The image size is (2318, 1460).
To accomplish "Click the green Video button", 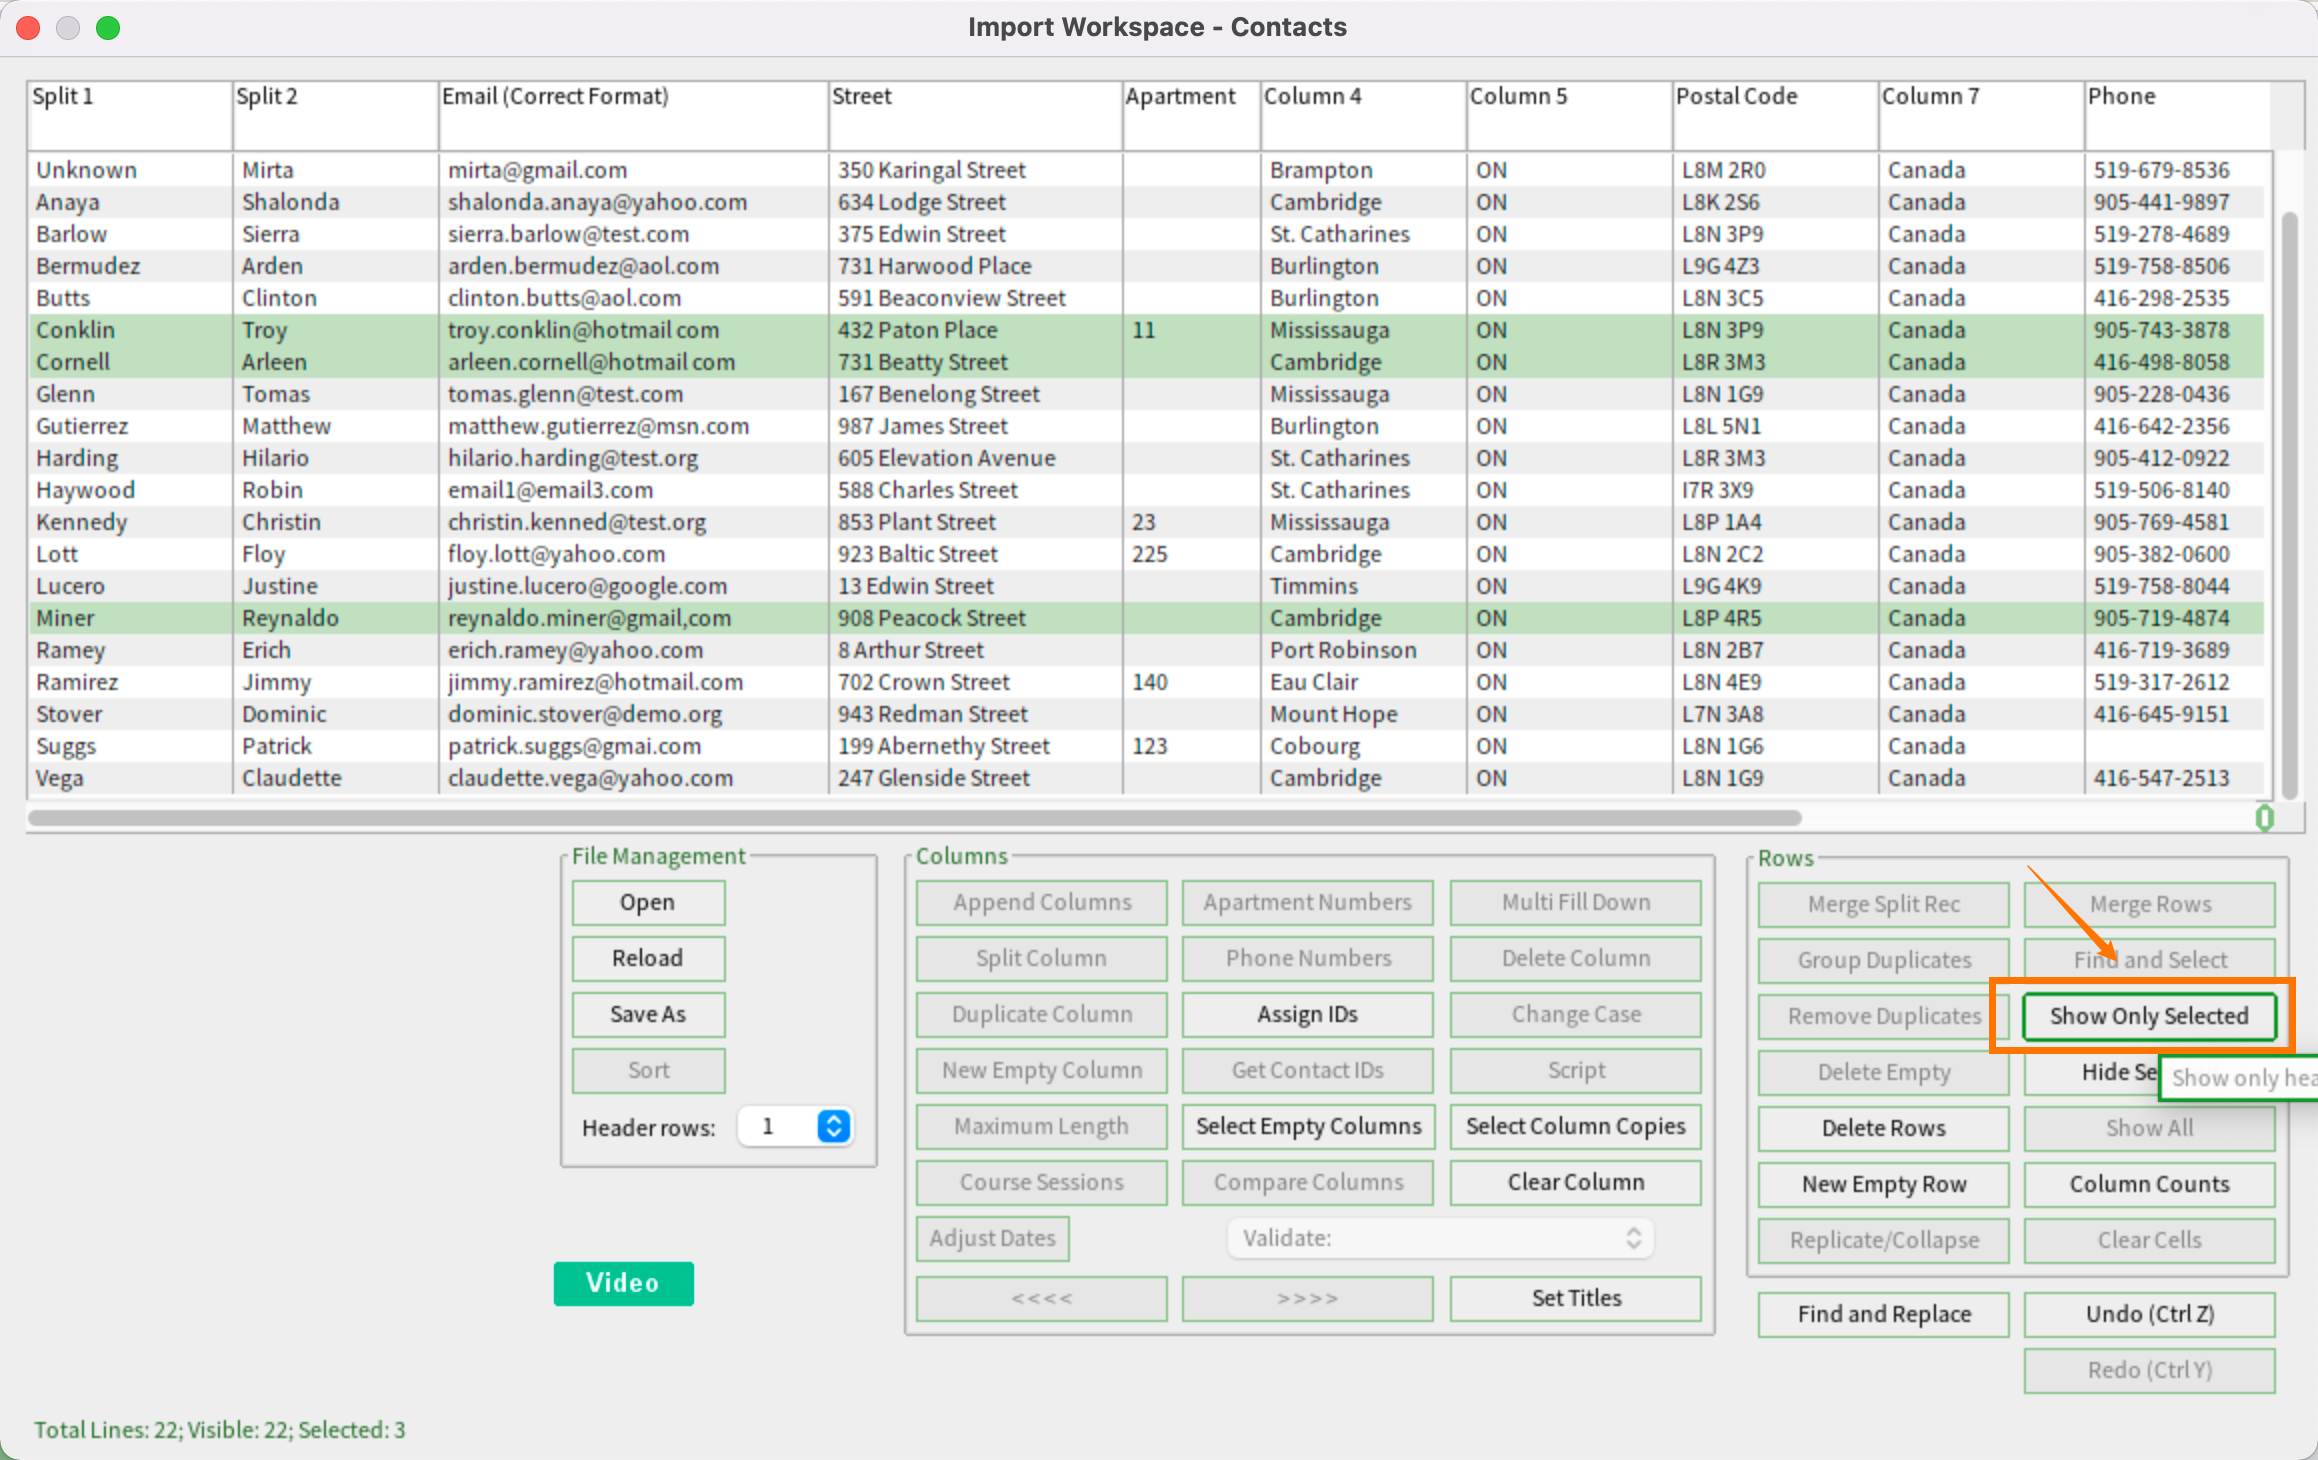I will pos(623,1283).
